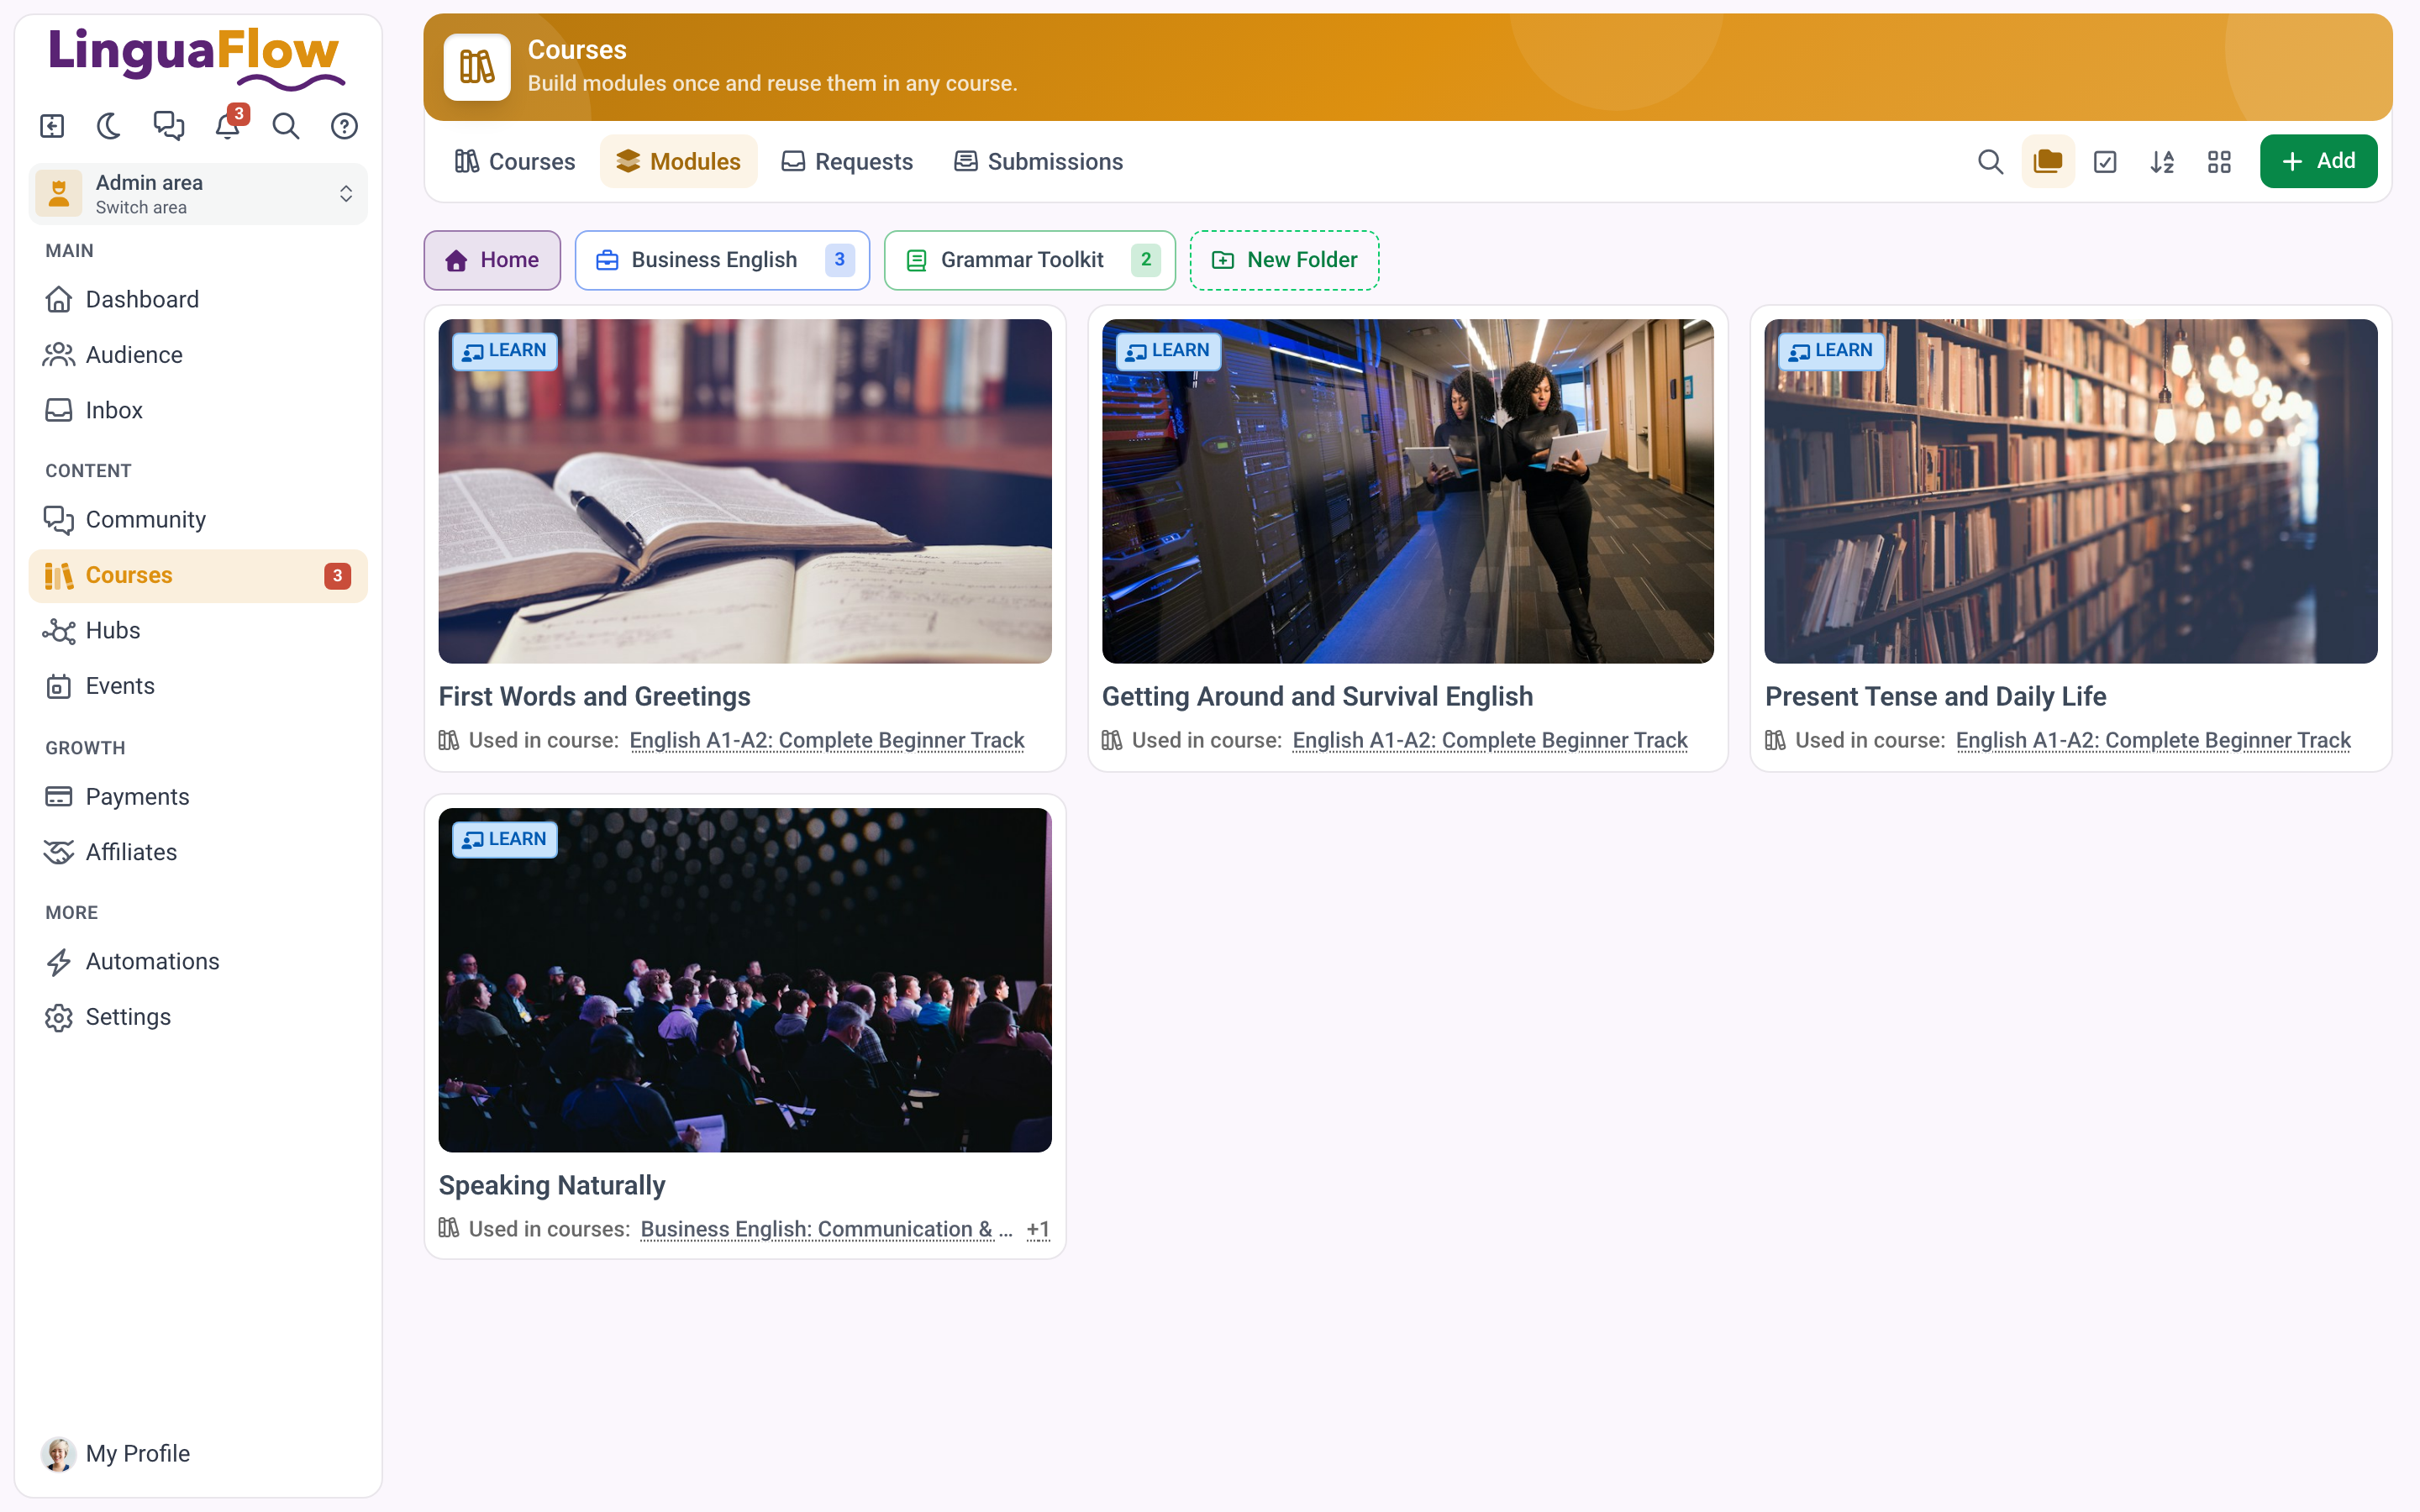Viewport: 2420px width, 1512px height.
Task: Switch to the Requests tab
Action: (847, 161)
